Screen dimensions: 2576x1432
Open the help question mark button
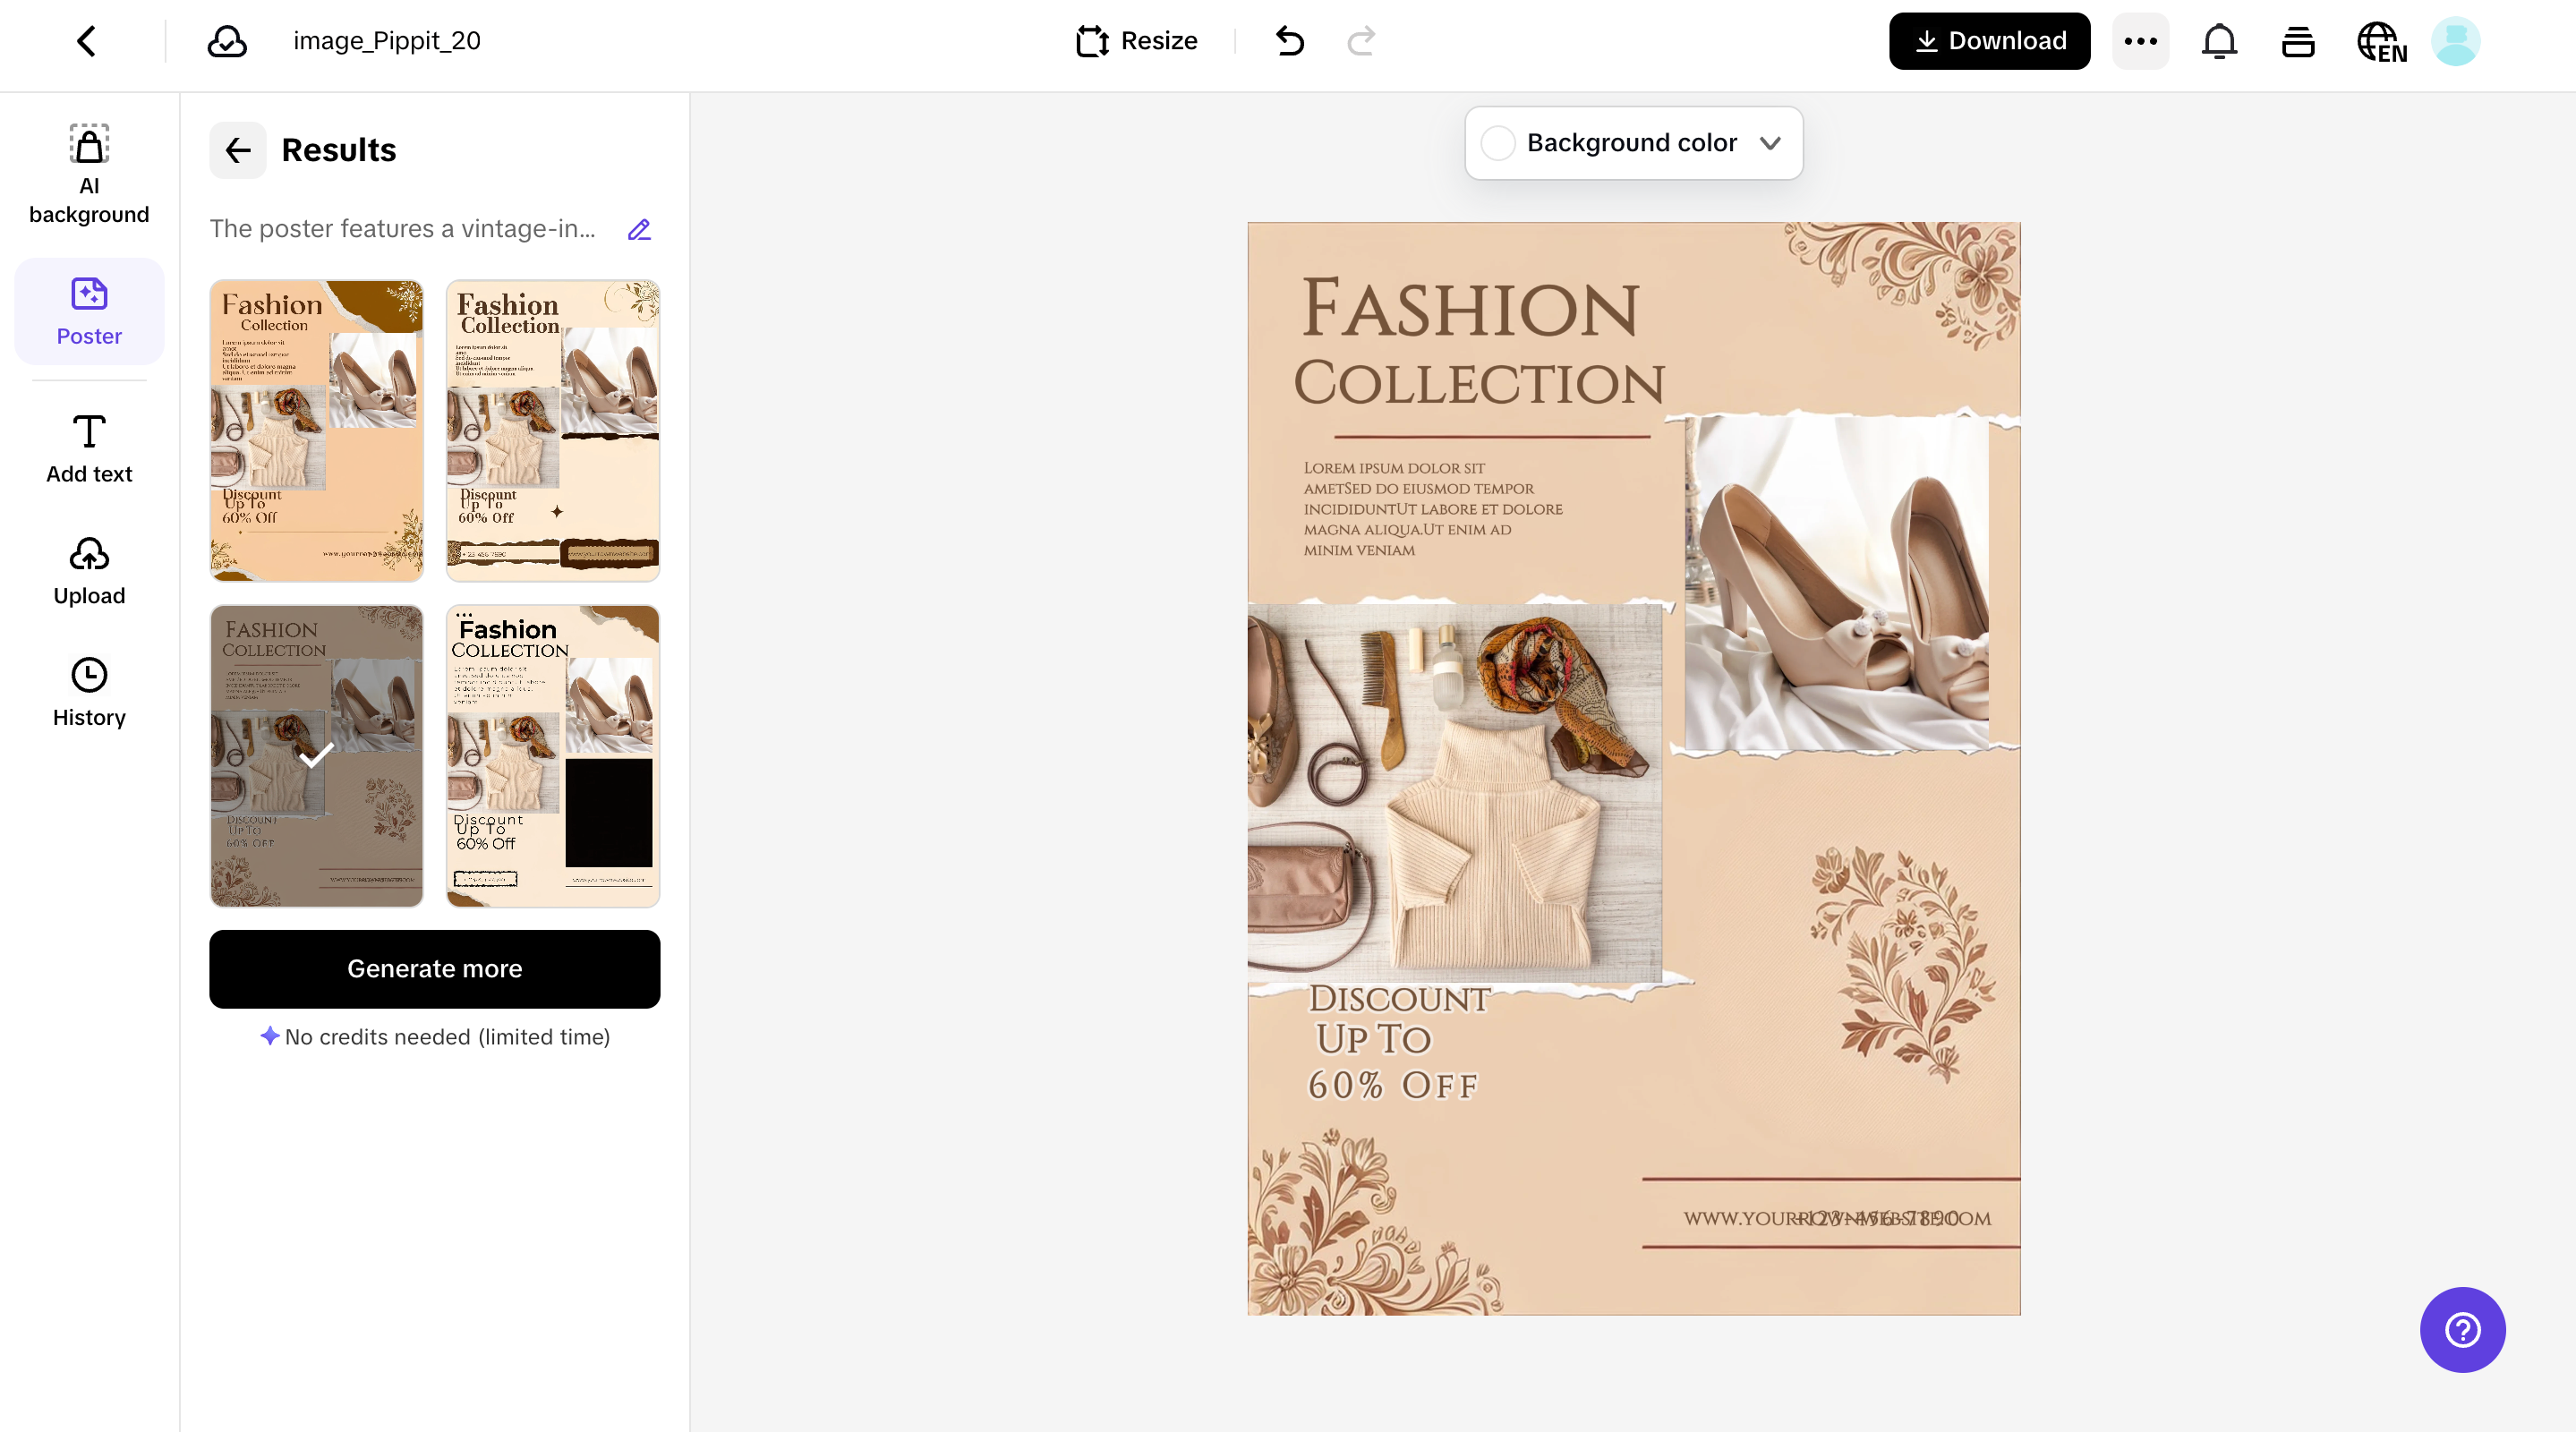coord(2462,1329)
